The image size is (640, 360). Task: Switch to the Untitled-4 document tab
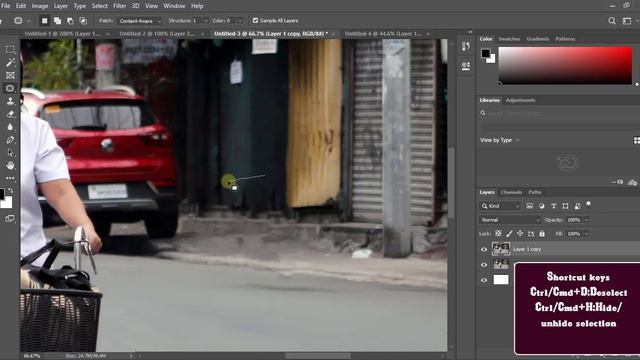(x=383, y=34)
